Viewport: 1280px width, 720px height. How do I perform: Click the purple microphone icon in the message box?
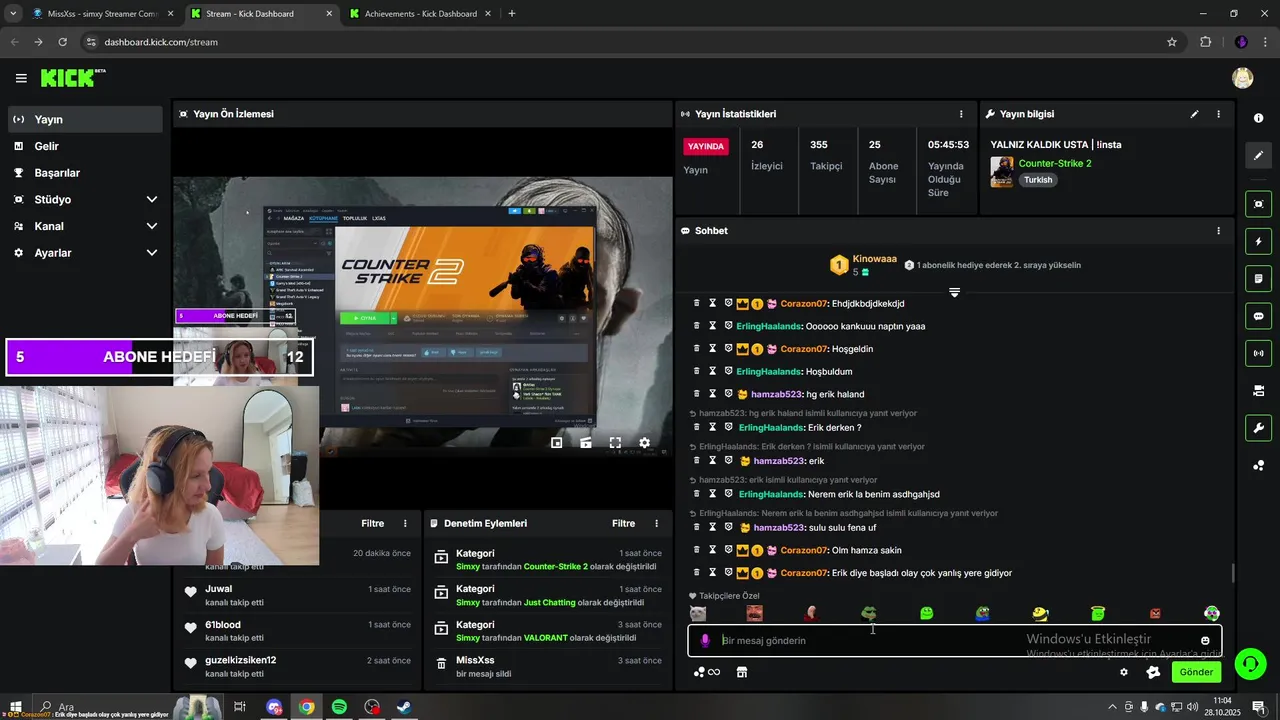(x=705, y=640)
